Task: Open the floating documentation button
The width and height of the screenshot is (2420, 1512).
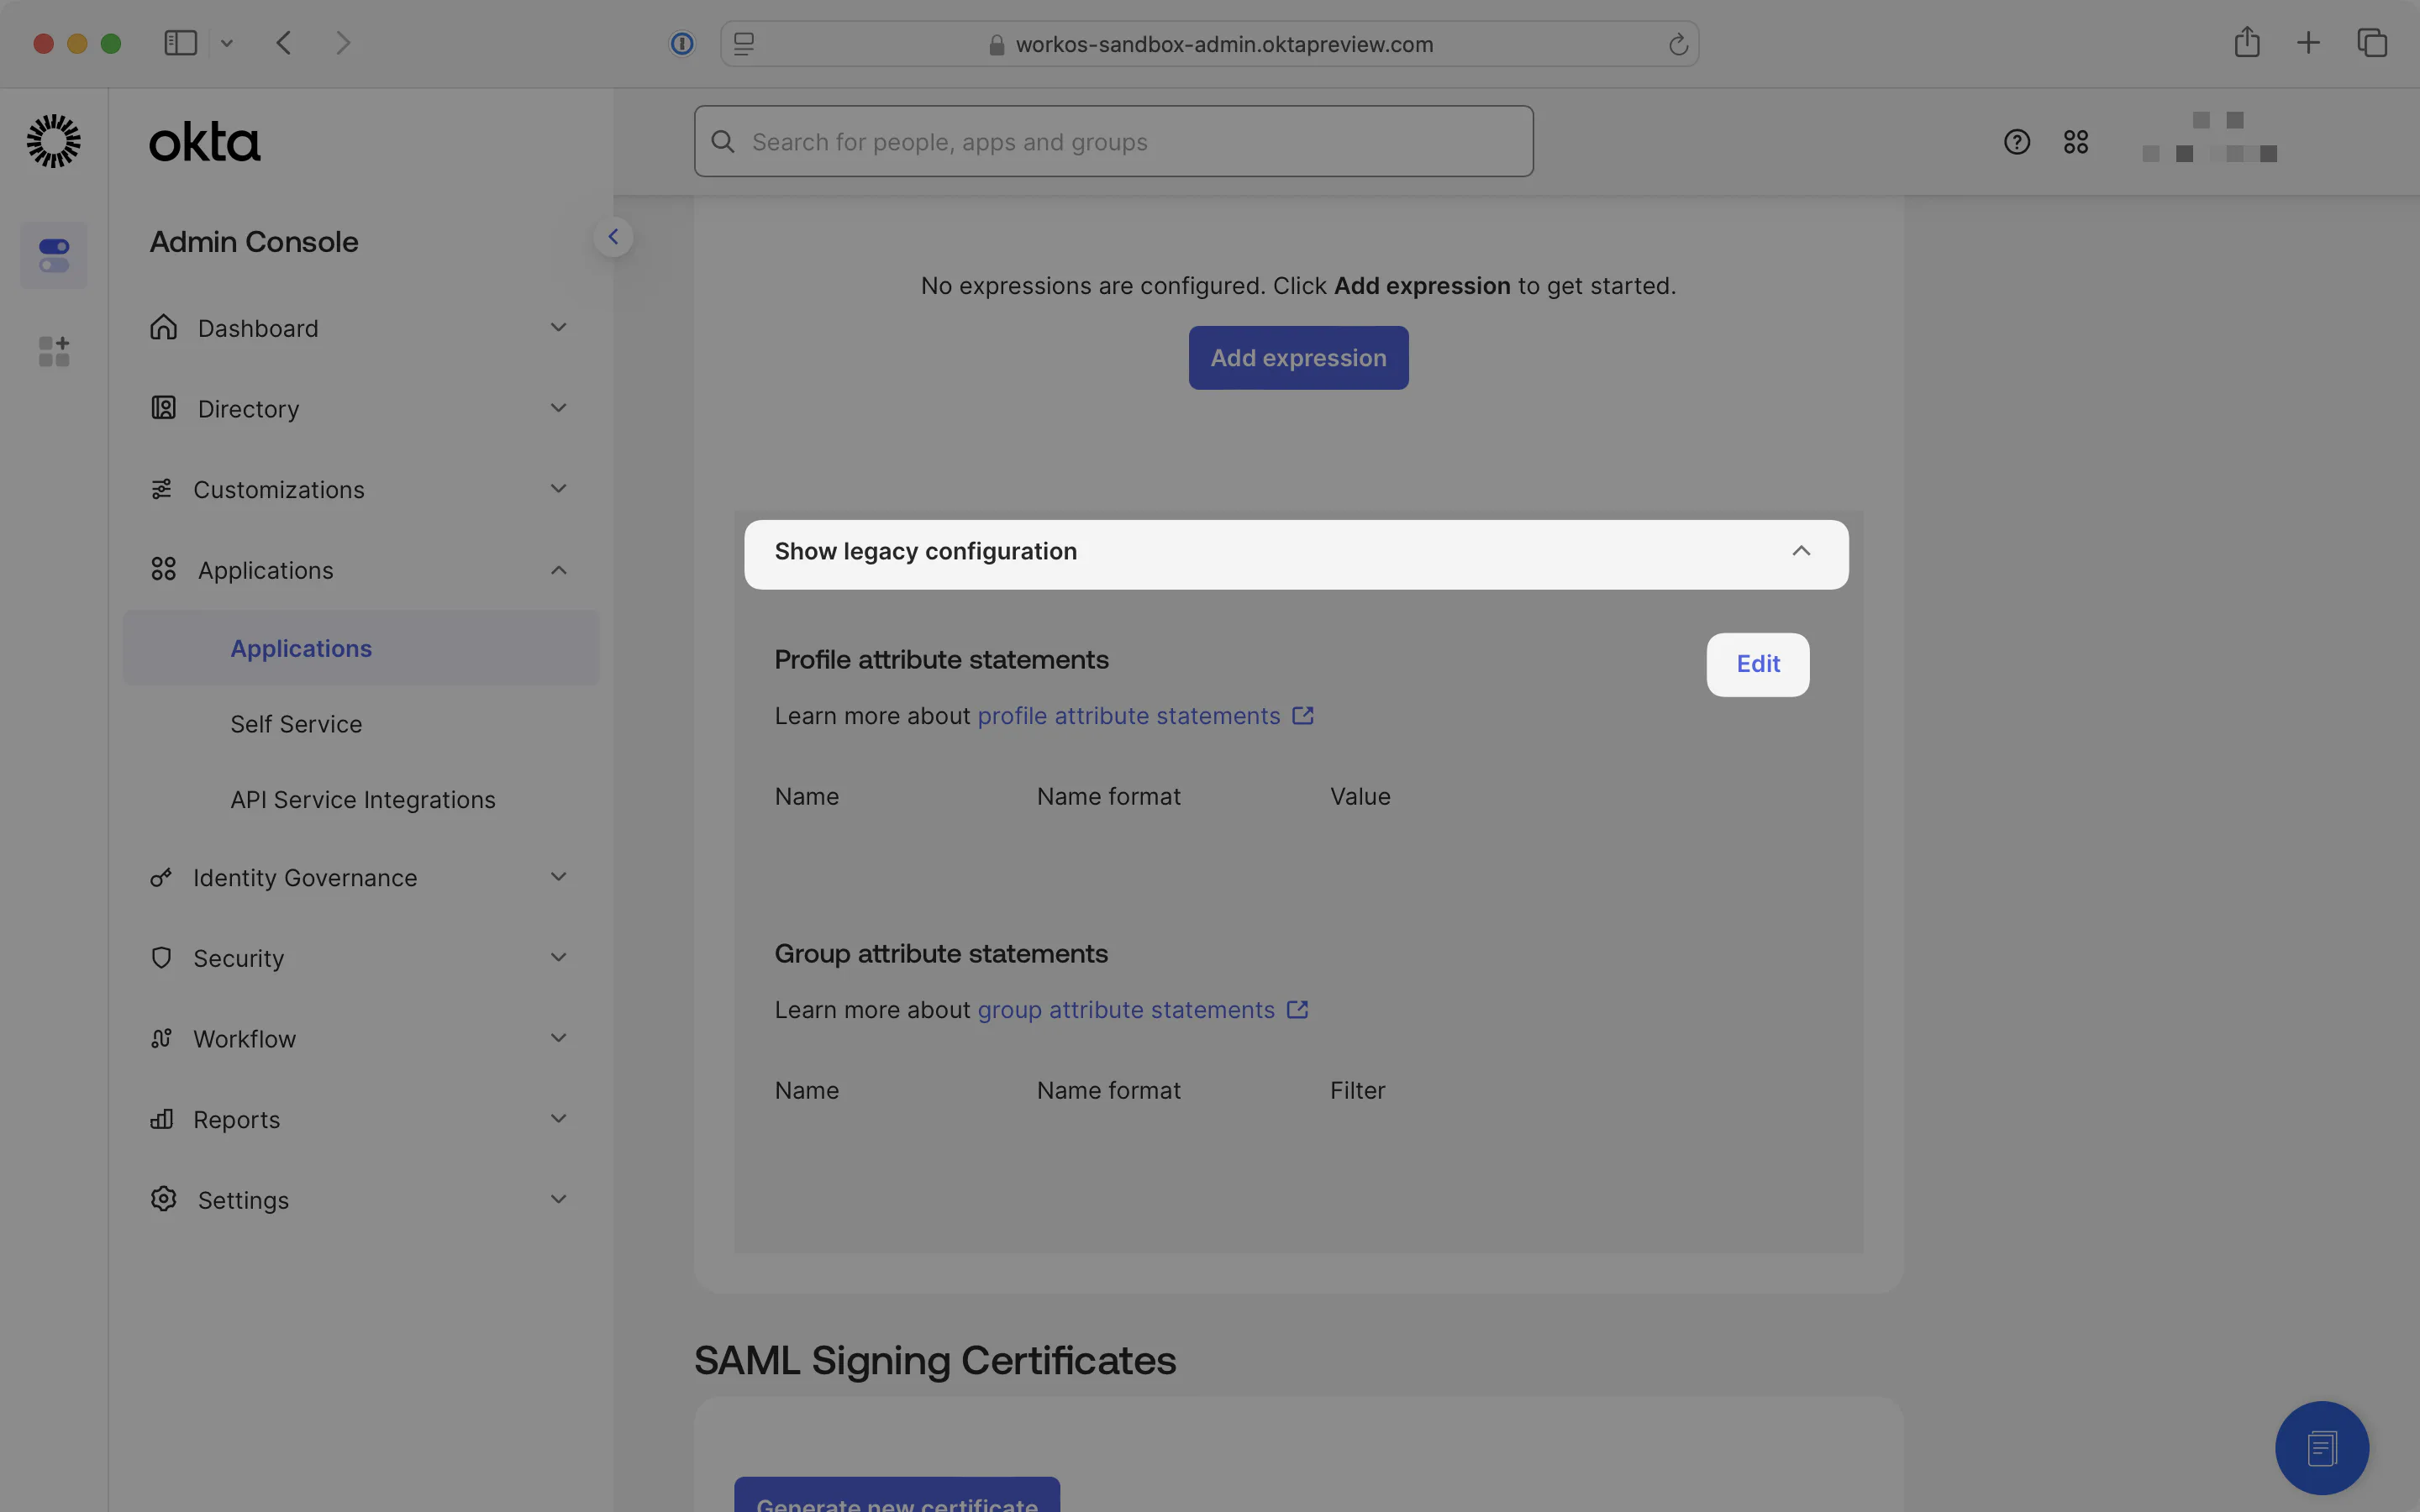Action: (x=2322, y=1448)
